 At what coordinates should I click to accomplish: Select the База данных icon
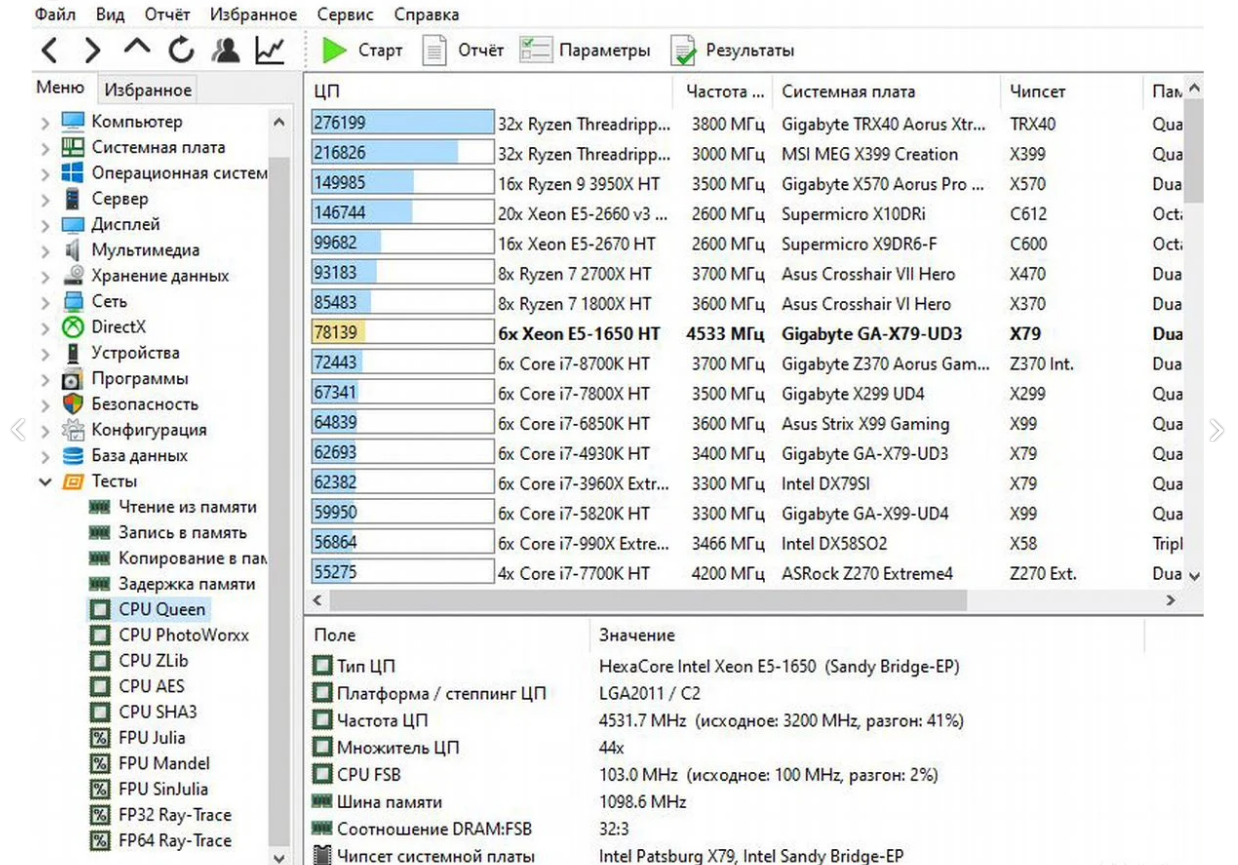point(73,456)
